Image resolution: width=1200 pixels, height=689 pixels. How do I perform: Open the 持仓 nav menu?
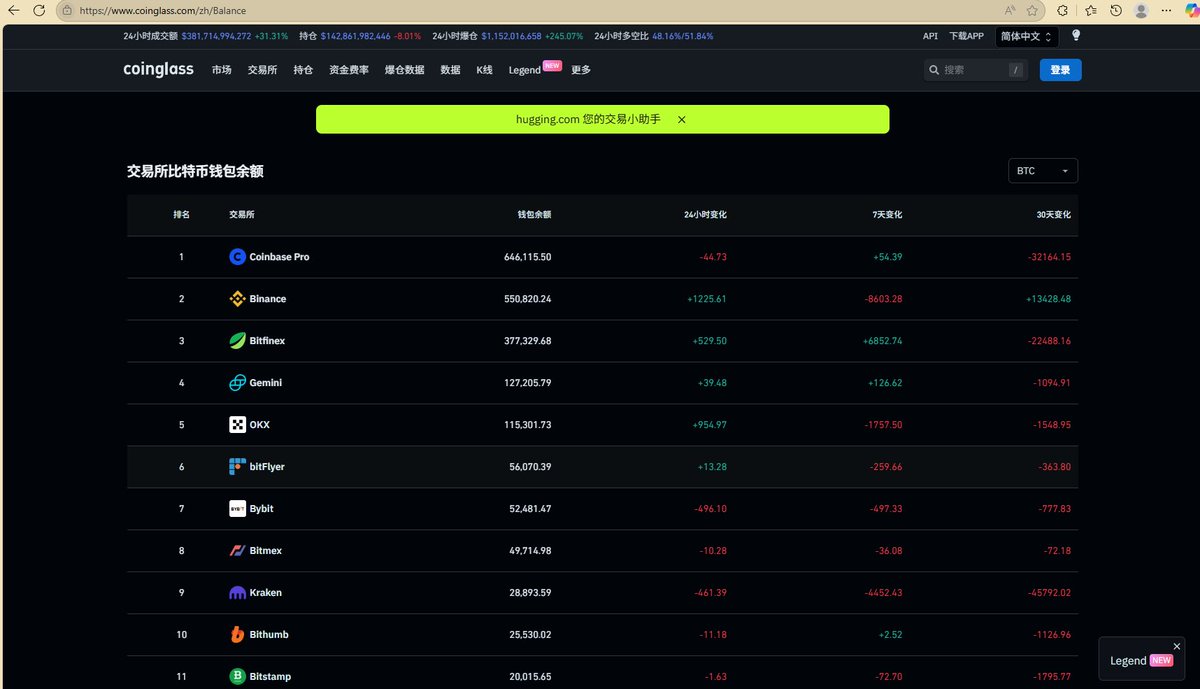point(303,70)
